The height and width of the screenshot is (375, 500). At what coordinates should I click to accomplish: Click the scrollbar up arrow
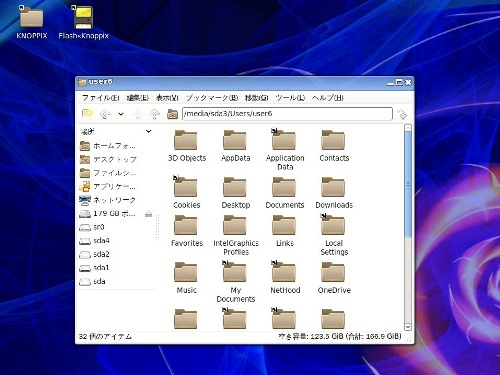(x=408, y=128)
